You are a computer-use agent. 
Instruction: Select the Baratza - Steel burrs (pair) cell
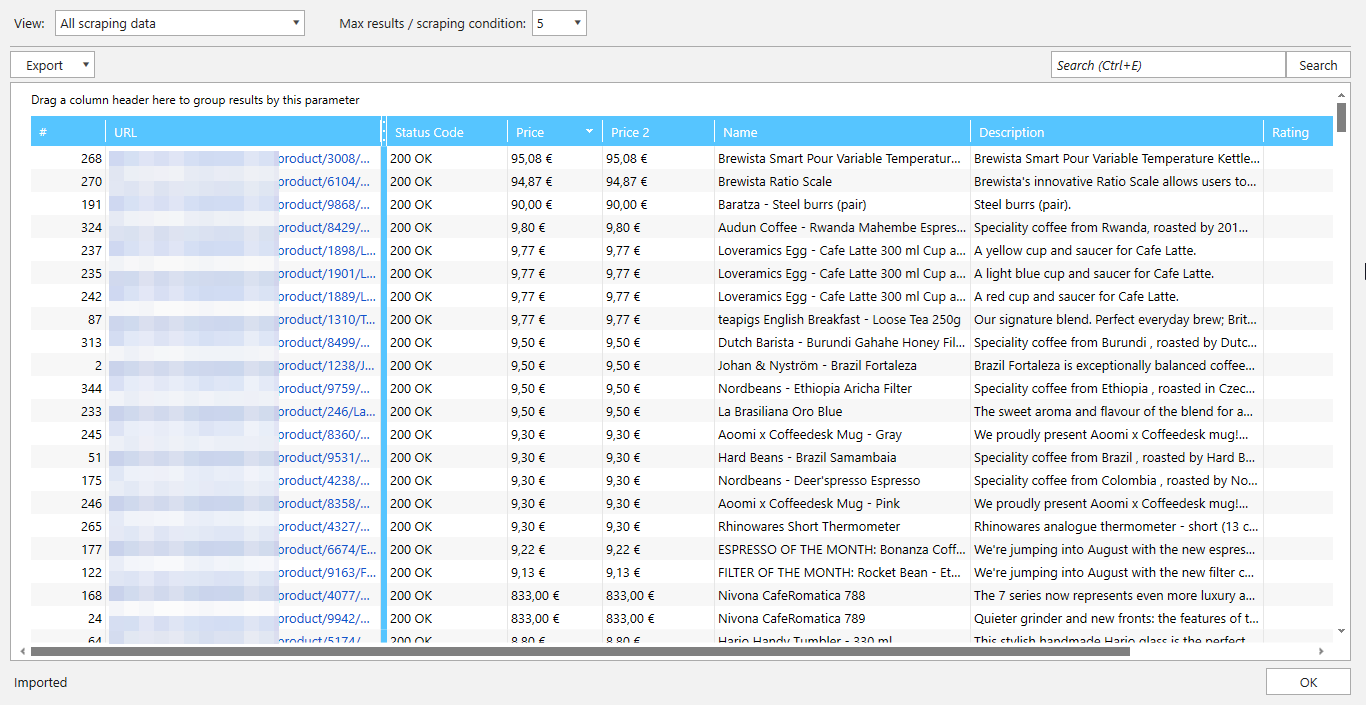[x=842, y=204]
